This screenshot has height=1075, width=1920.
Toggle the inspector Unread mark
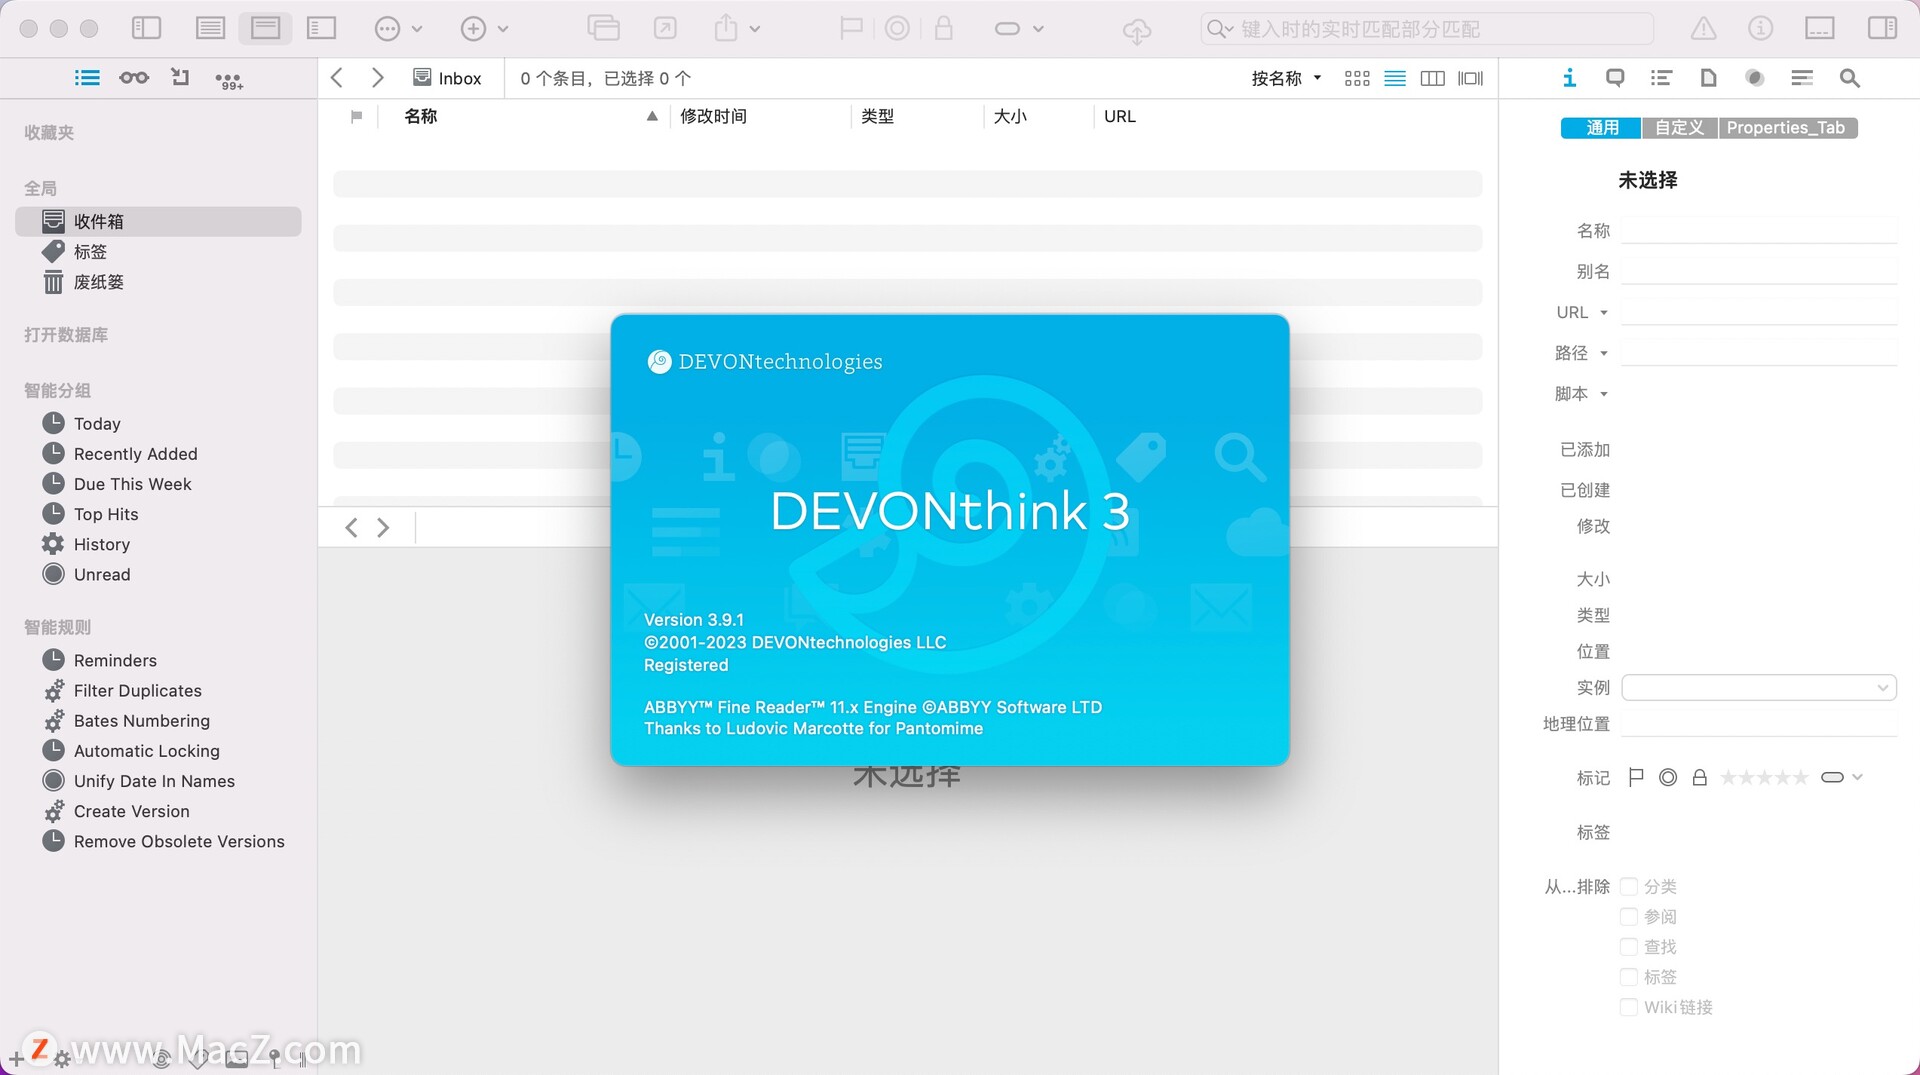pyautogui.click(x=1668, y=777)
